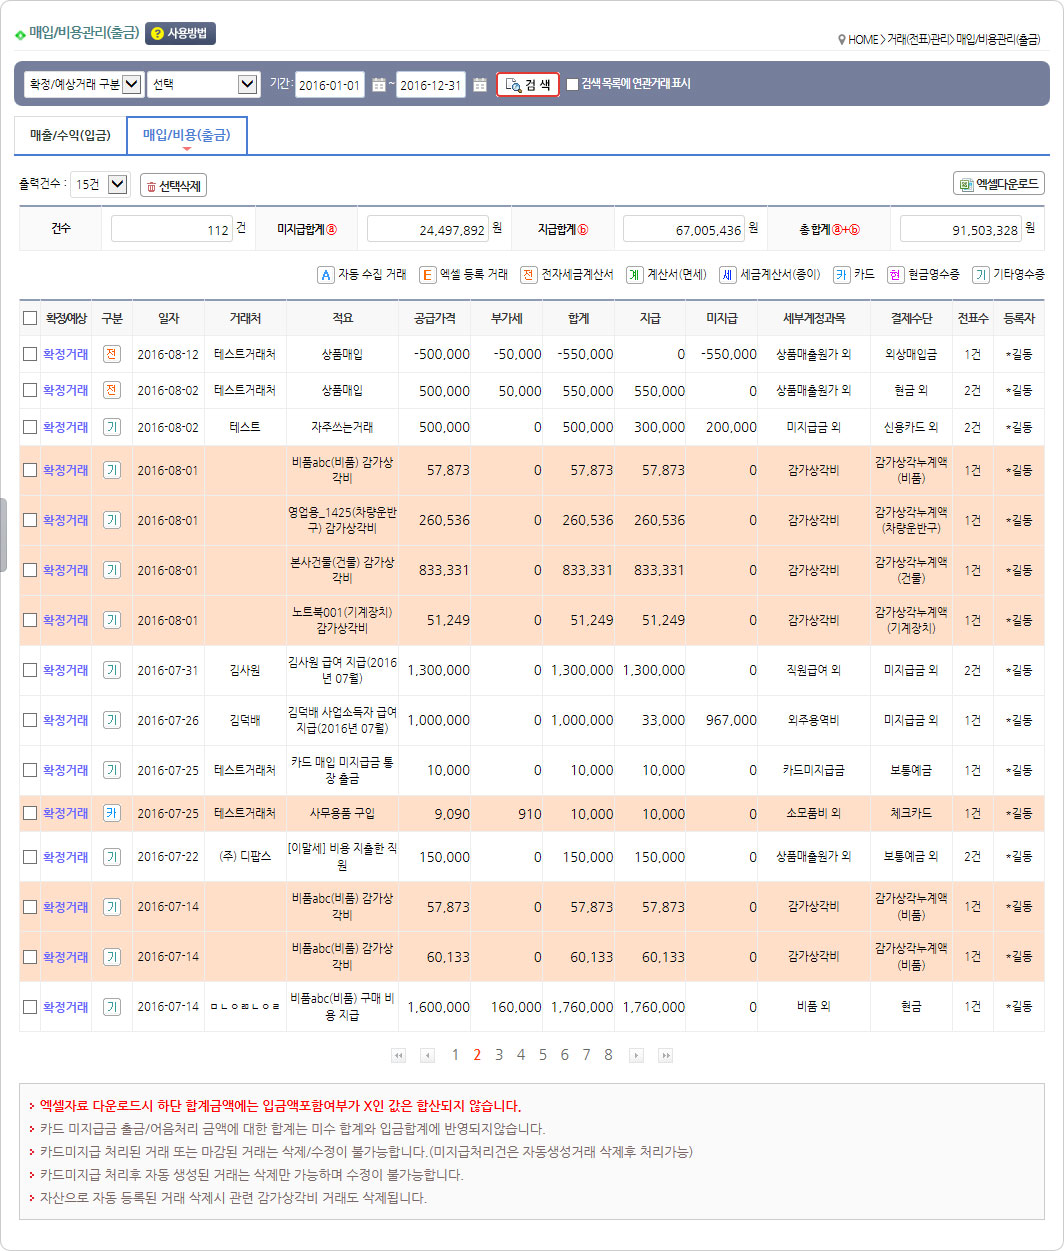Click the 전 type icon in 2016-08-12 row

tap(112, 354)
